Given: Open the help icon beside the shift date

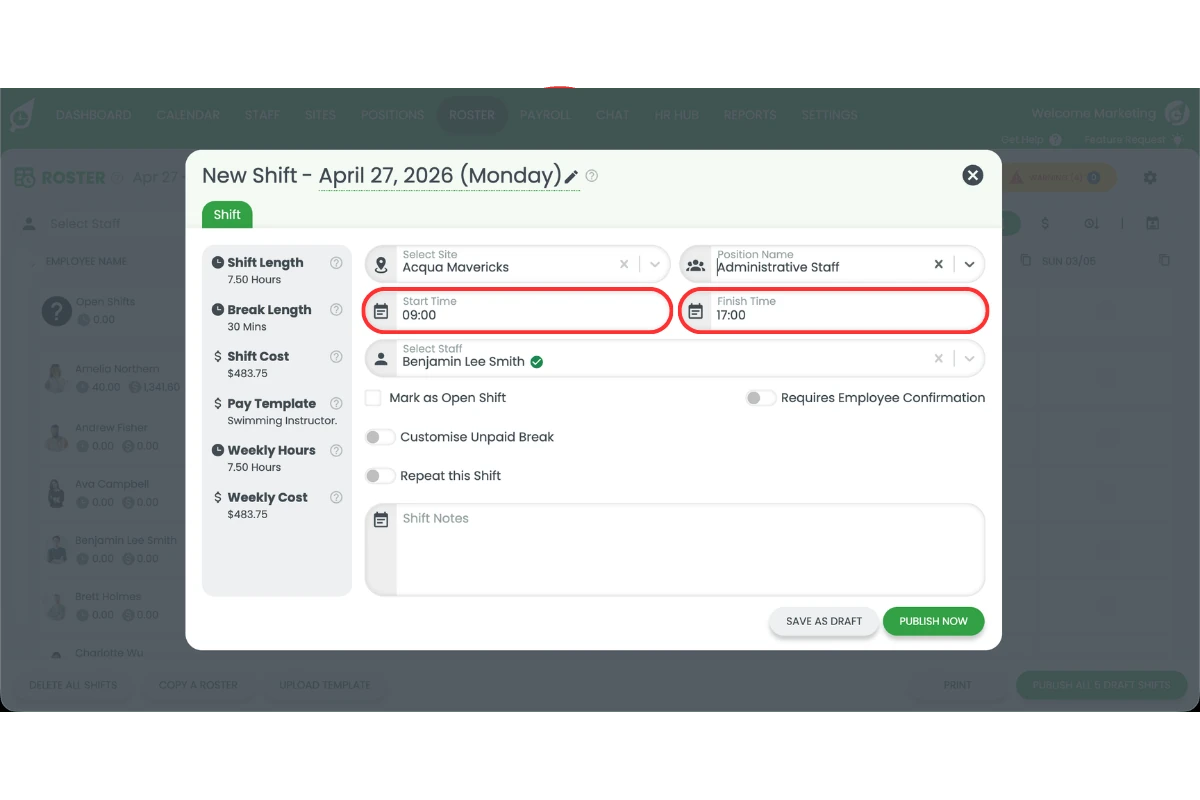Looking at the screenshot, I should (592, 176).
